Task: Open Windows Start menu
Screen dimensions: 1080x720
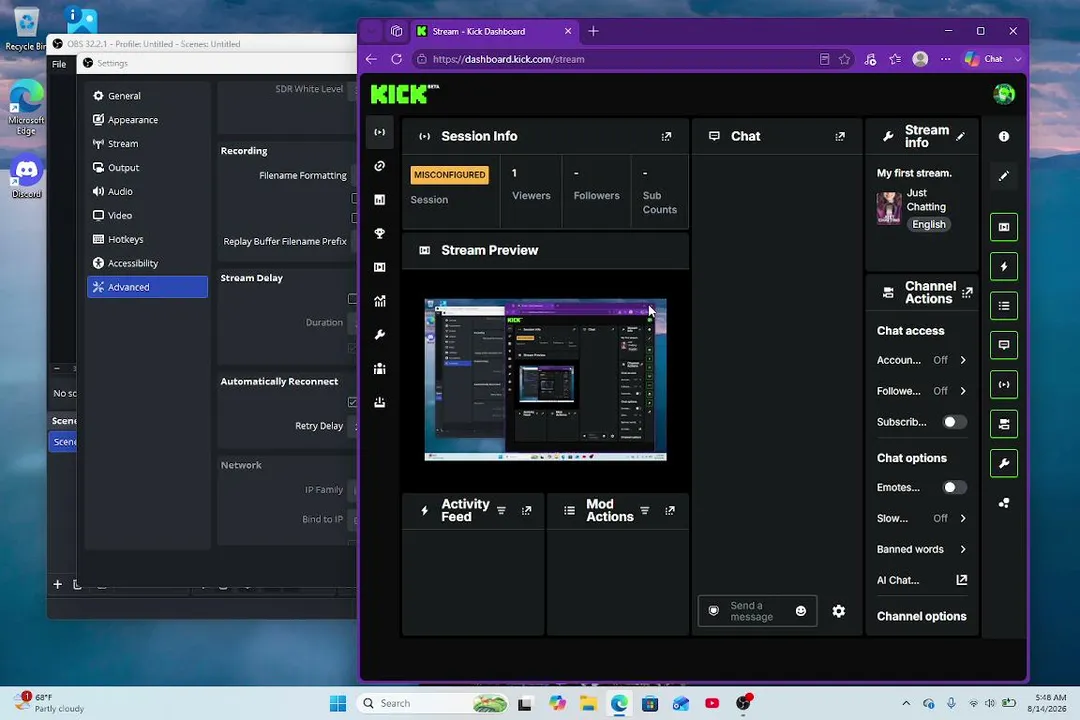Action: tap(338, 703)
